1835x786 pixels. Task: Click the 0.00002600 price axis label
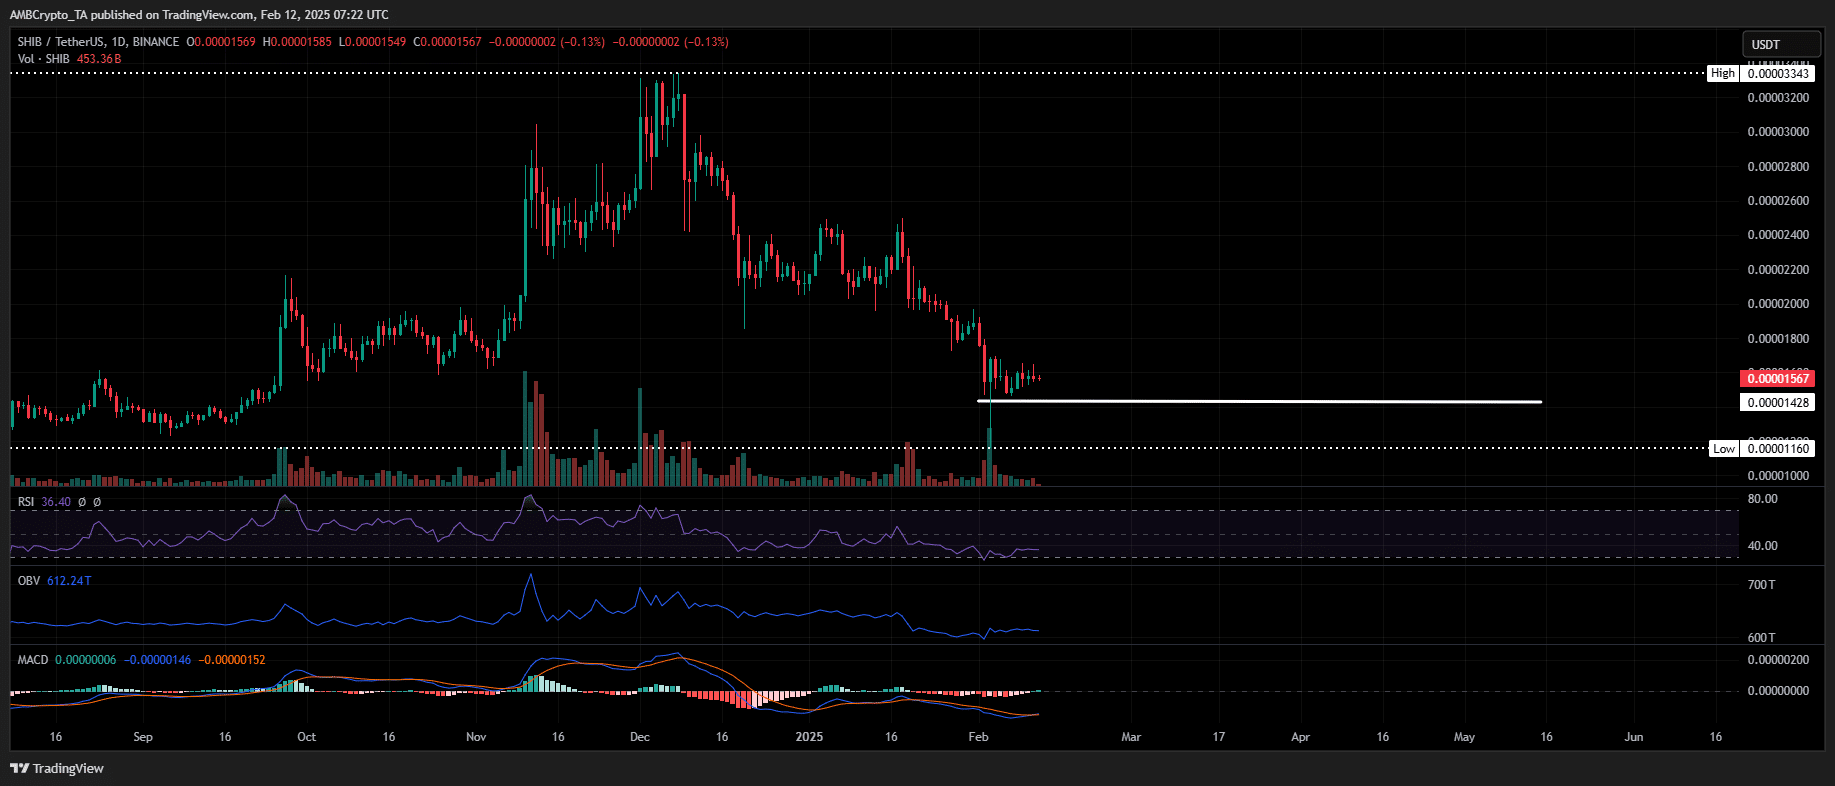tap(1778, 201)
